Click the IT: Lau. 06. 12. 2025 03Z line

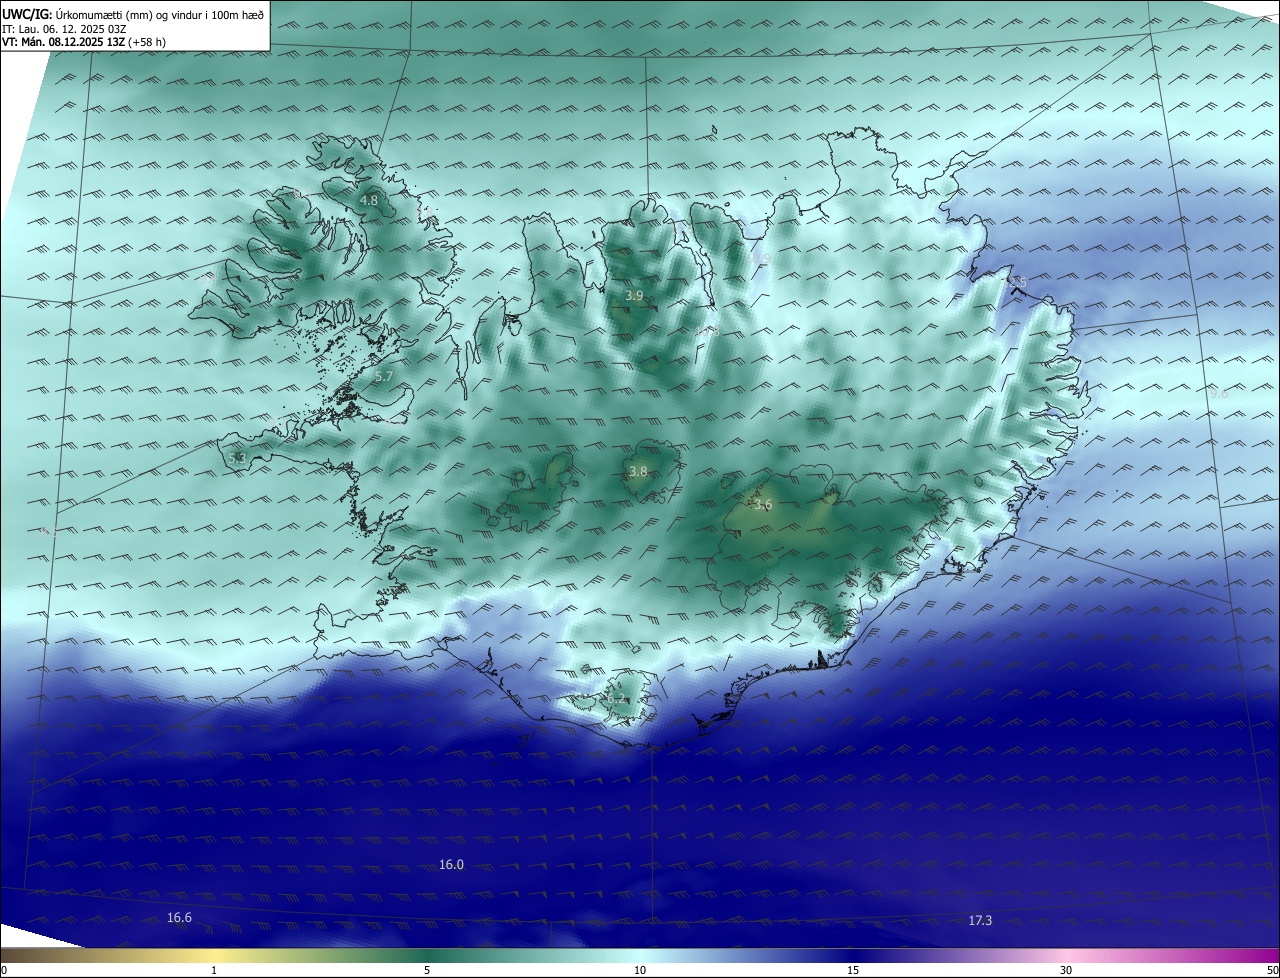point(64,28)
